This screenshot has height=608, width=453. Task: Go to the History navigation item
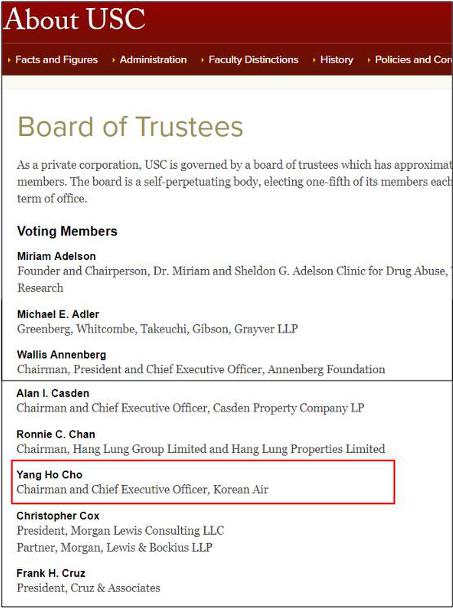pos(337,60)
